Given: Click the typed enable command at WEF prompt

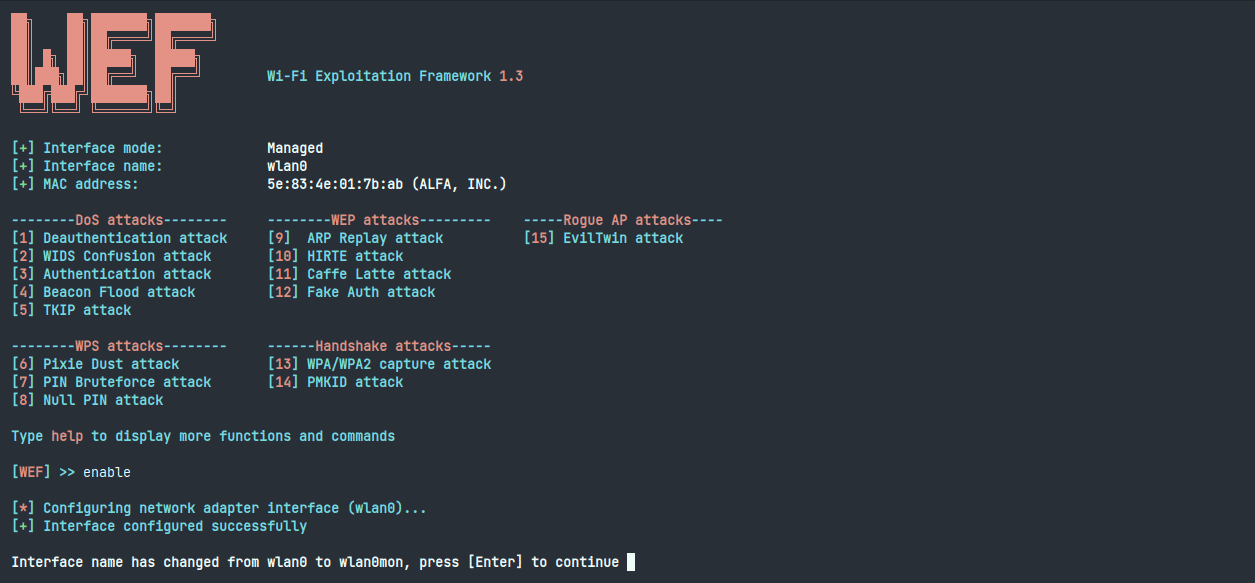Looking at the screenshot, I should [x=106, y=472].
